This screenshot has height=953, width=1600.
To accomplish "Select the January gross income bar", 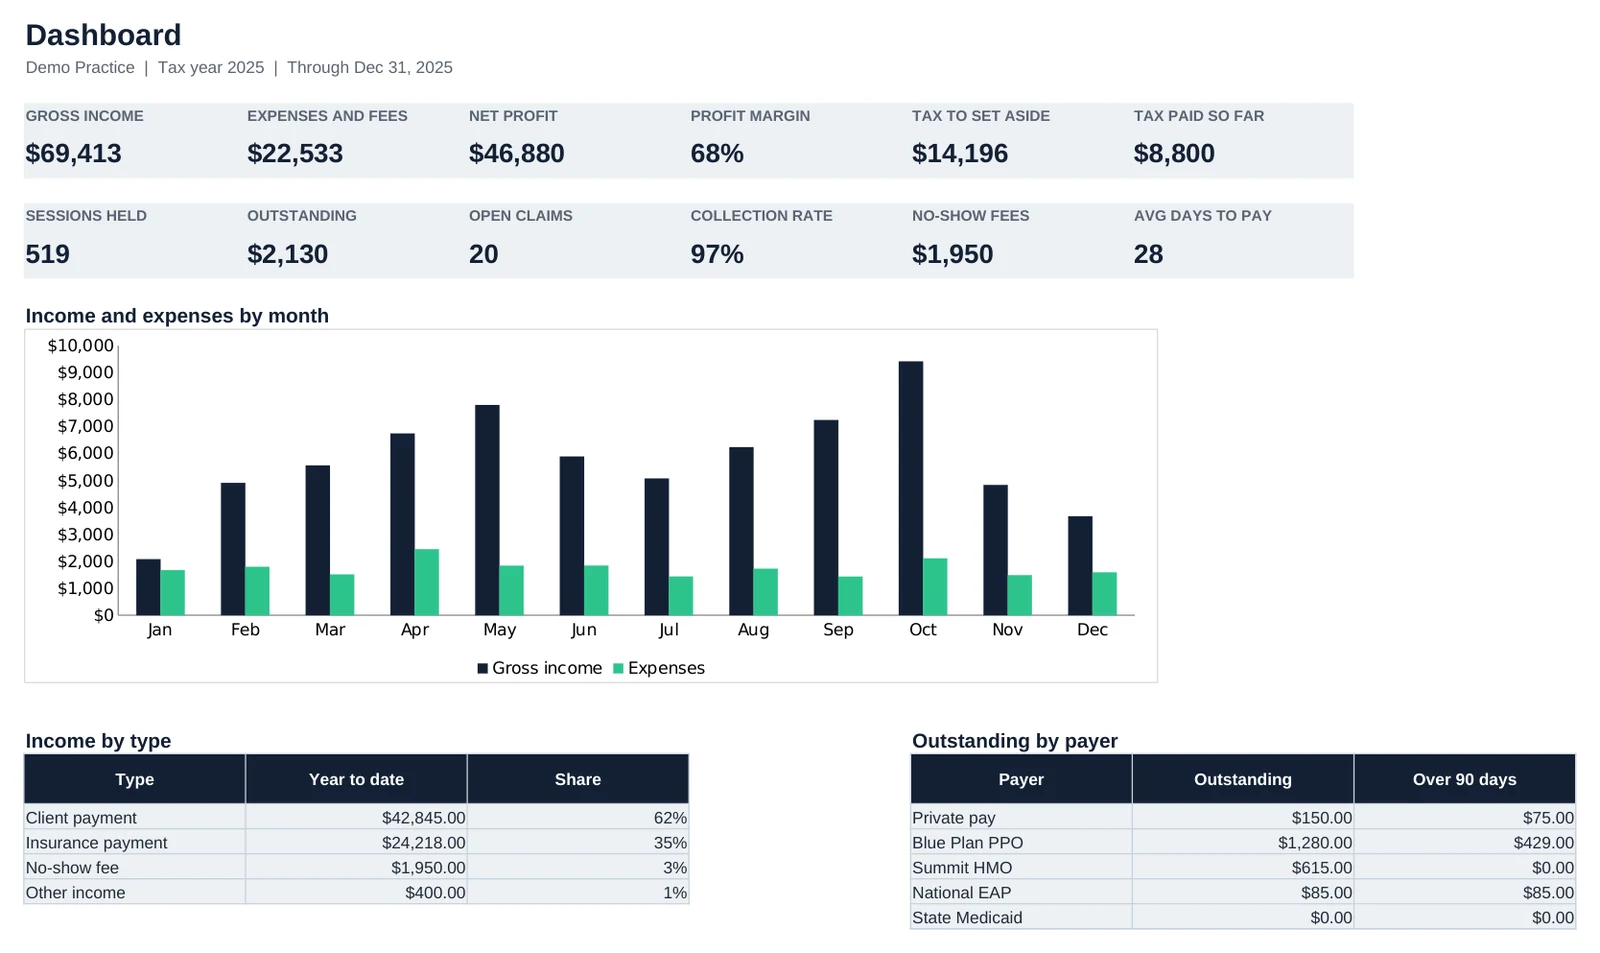I will tap(148, 587).
